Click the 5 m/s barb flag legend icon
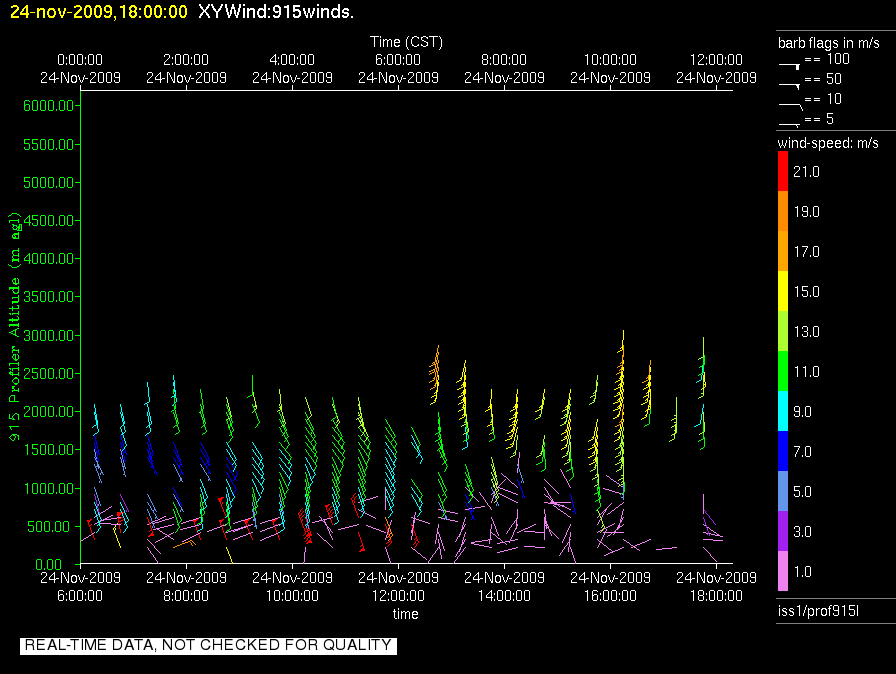This screenshot has height=674, width=896. 790,120
